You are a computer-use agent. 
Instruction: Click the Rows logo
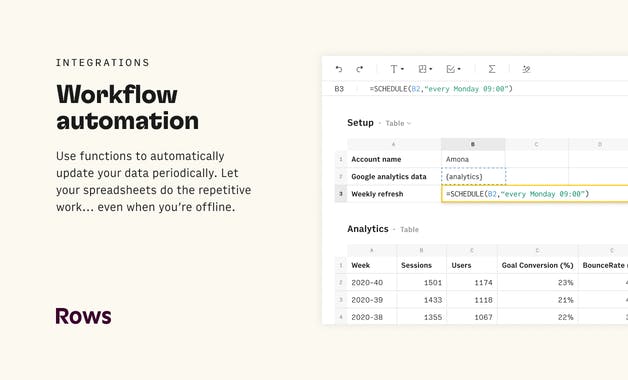coord(83,316)
